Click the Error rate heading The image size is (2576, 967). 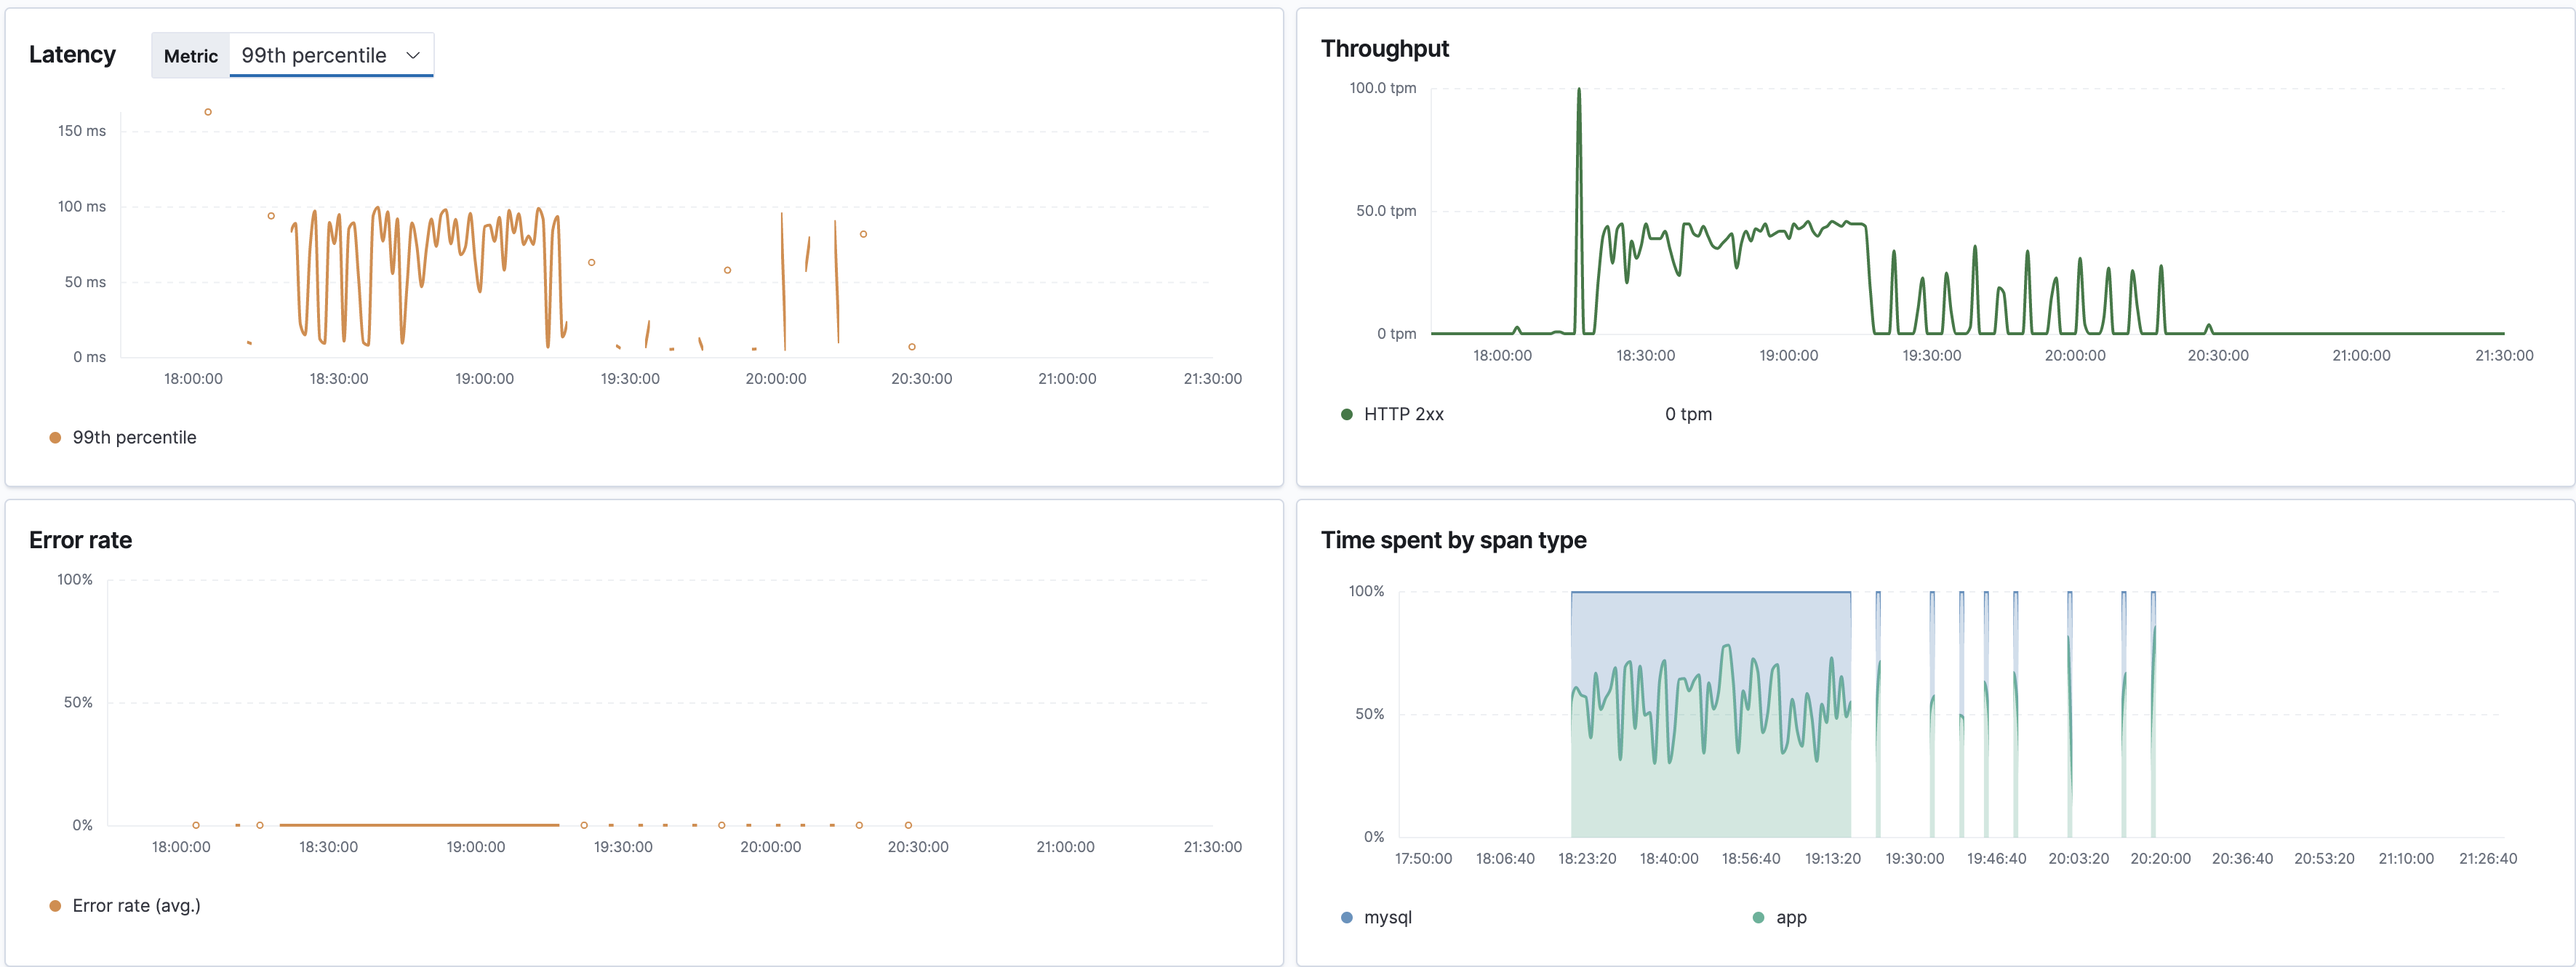(81, 539)
